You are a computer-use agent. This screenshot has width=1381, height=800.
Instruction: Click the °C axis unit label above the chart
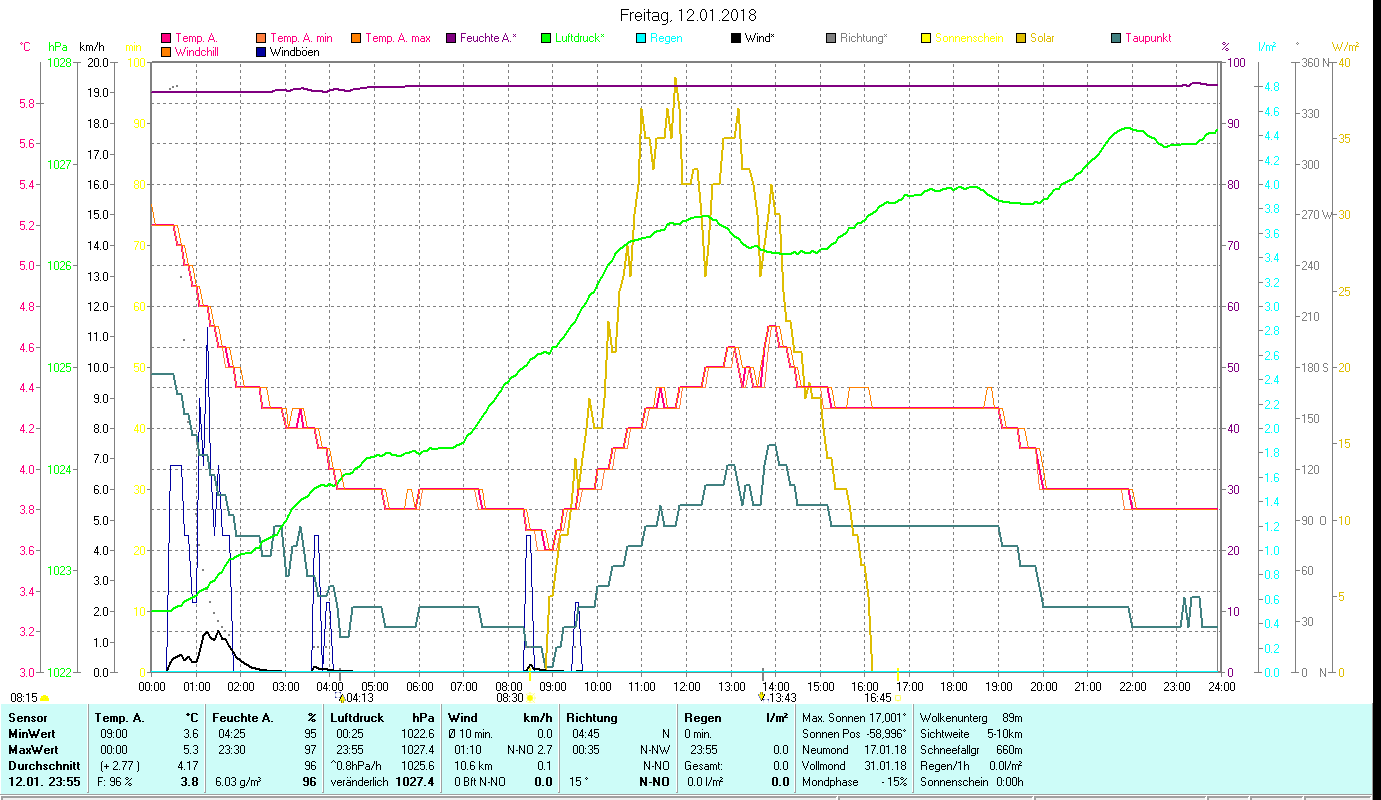tap(25, 46)
